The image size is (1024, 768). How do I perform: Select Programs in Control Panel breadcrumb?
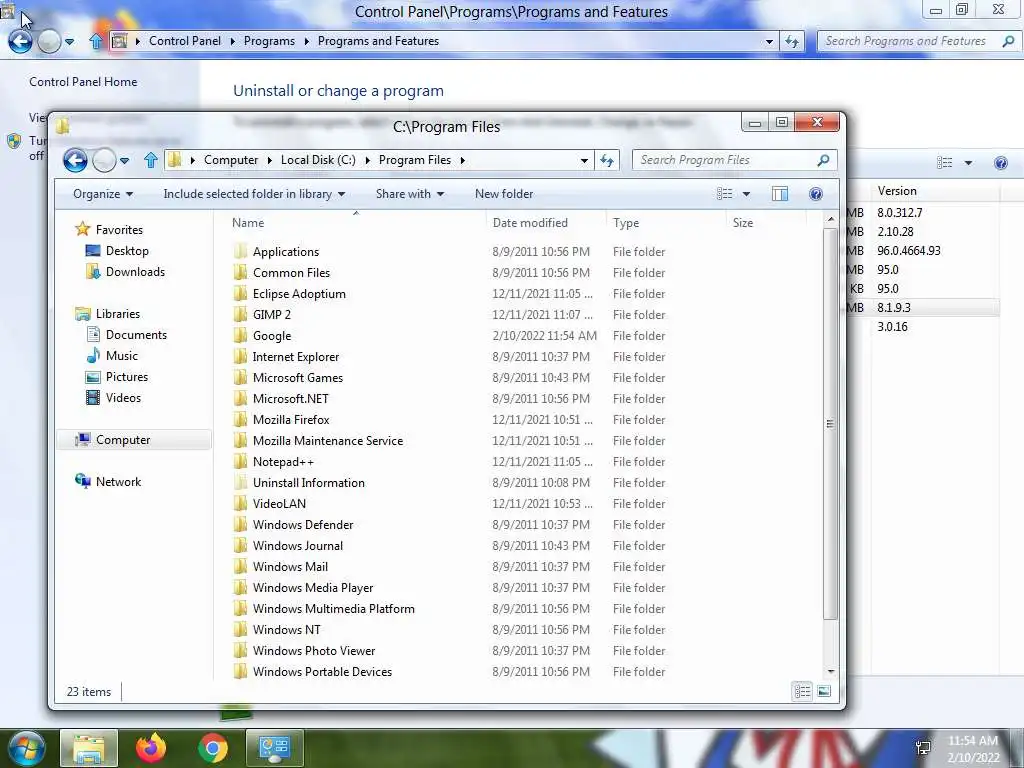coord(269,41)
